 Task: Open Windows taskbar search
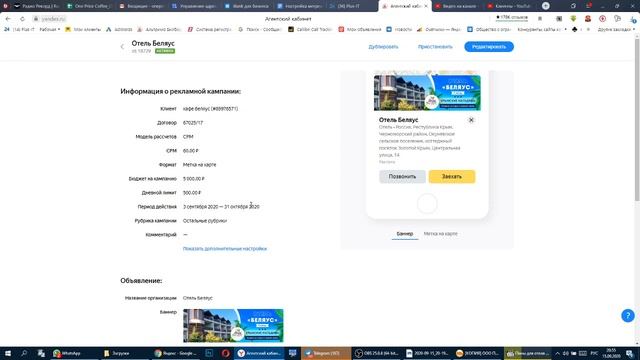point(24,353)
